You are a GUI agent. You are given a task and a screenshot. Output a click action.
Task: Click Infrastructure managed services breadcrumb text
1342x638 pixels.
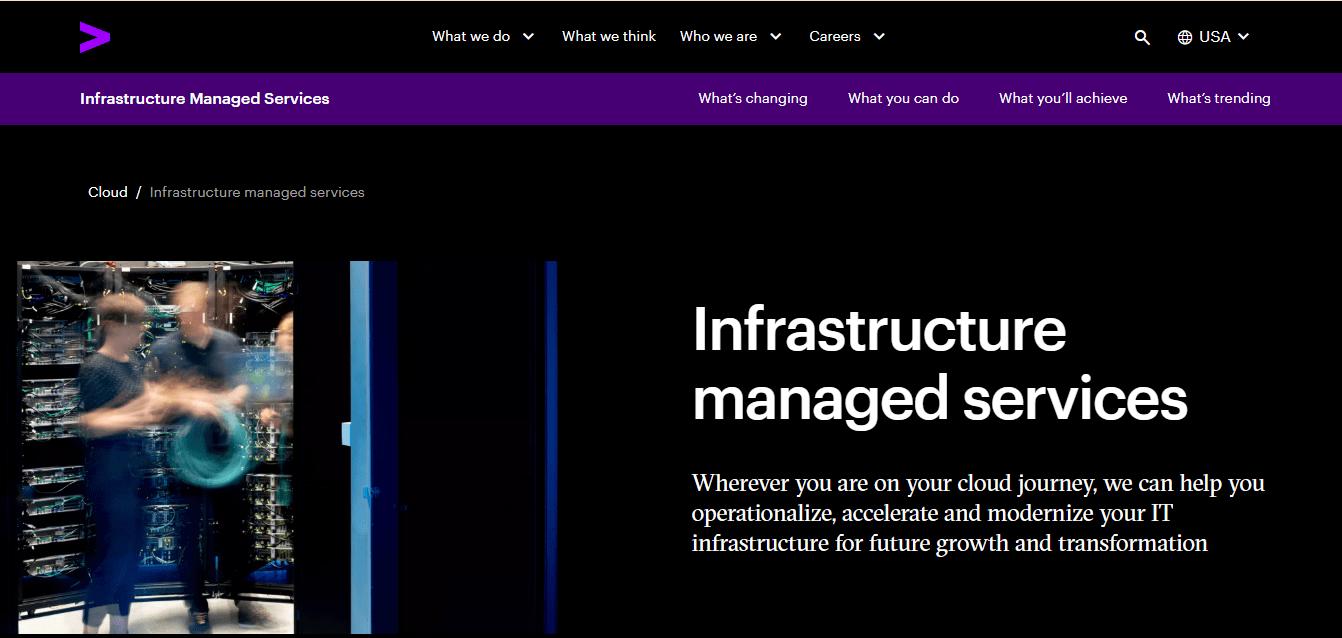pyautogui.click(x=257, y=192)
